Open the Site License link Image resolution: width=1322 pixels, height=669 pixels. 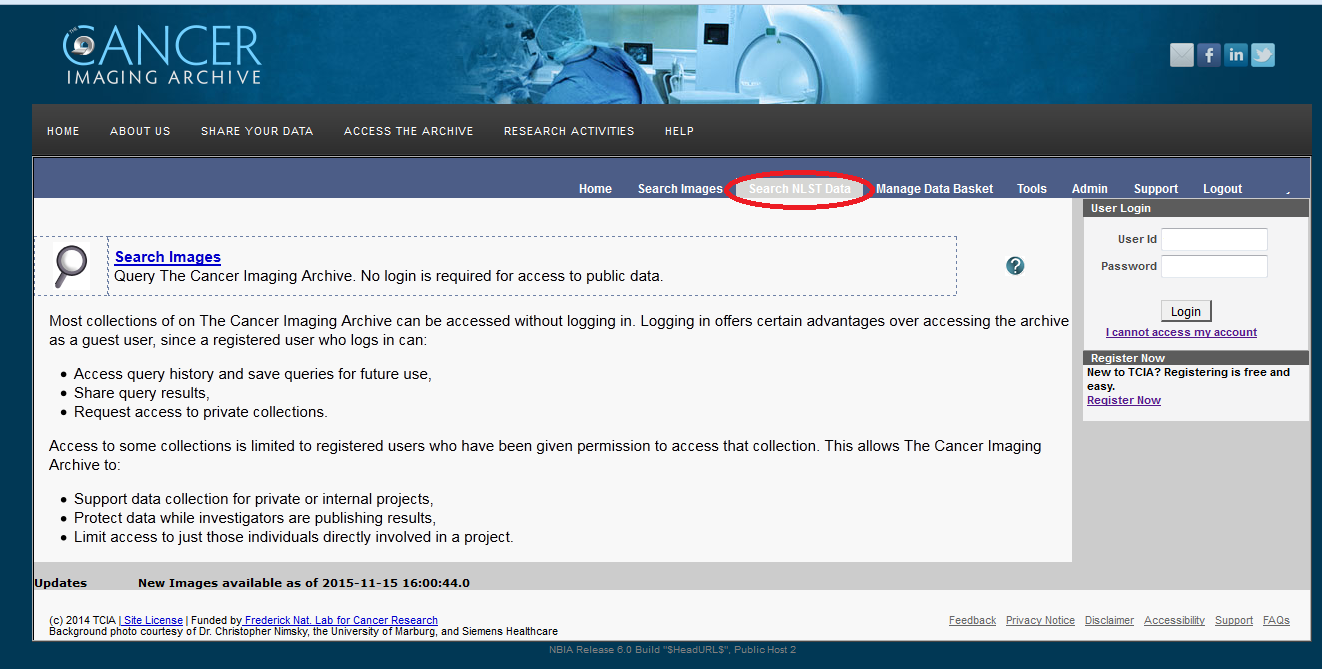click(x=153, y=620)
